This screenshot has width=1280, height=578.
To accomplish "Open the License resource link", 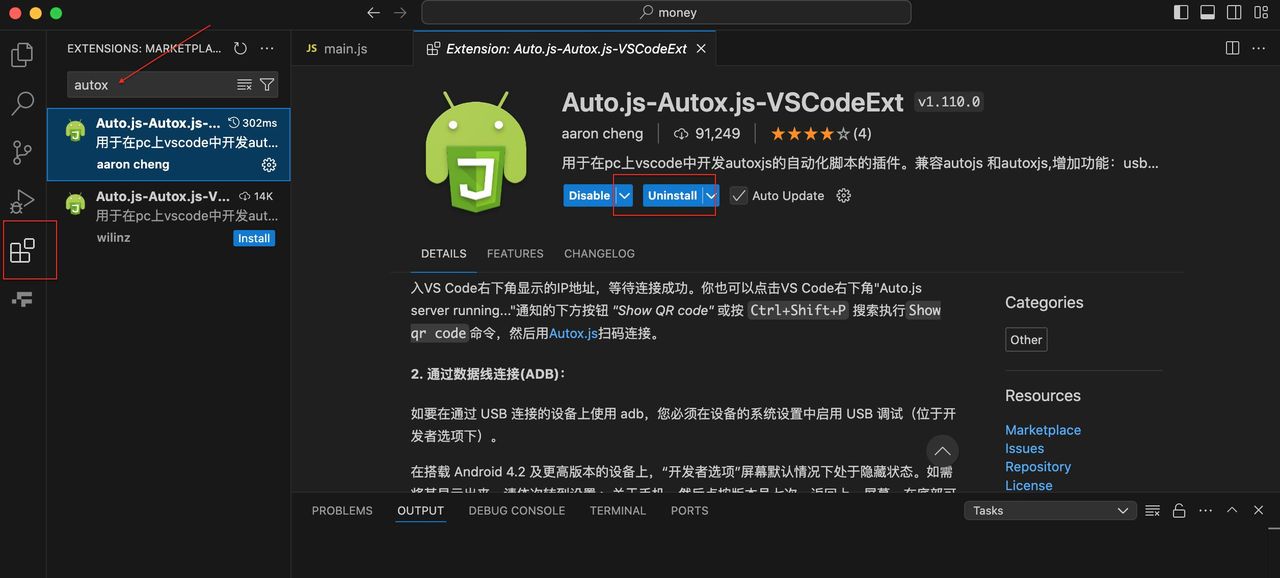I will pos(1029,485).
